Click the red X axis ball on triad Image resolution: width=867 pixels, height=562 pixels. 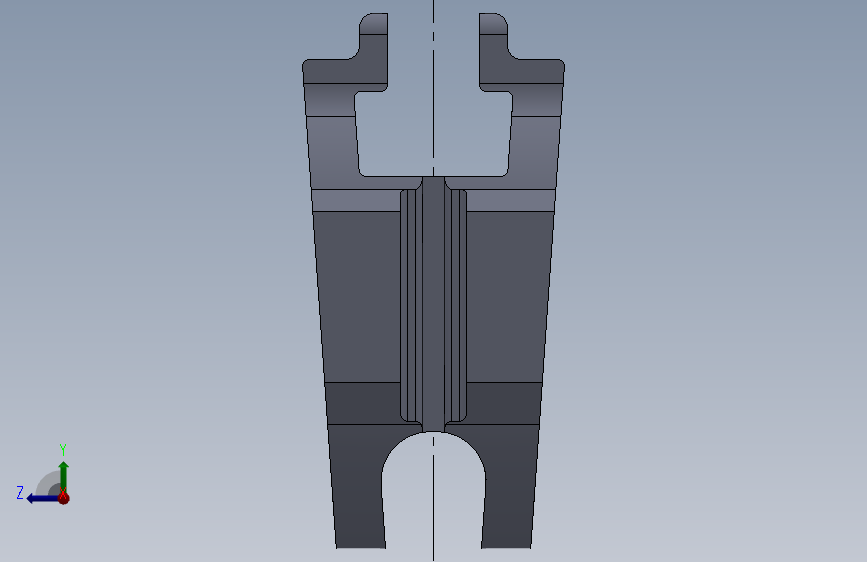[64, 498]
